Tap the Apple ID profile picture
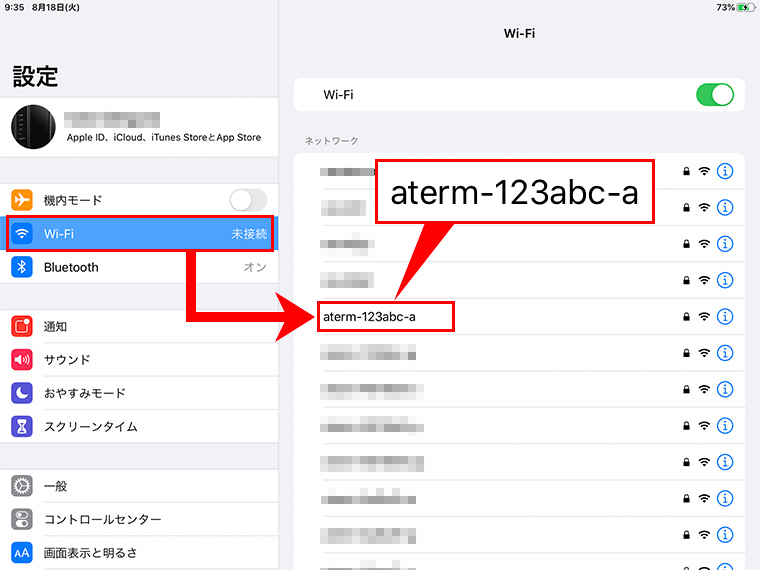 (x=33, y=127)
